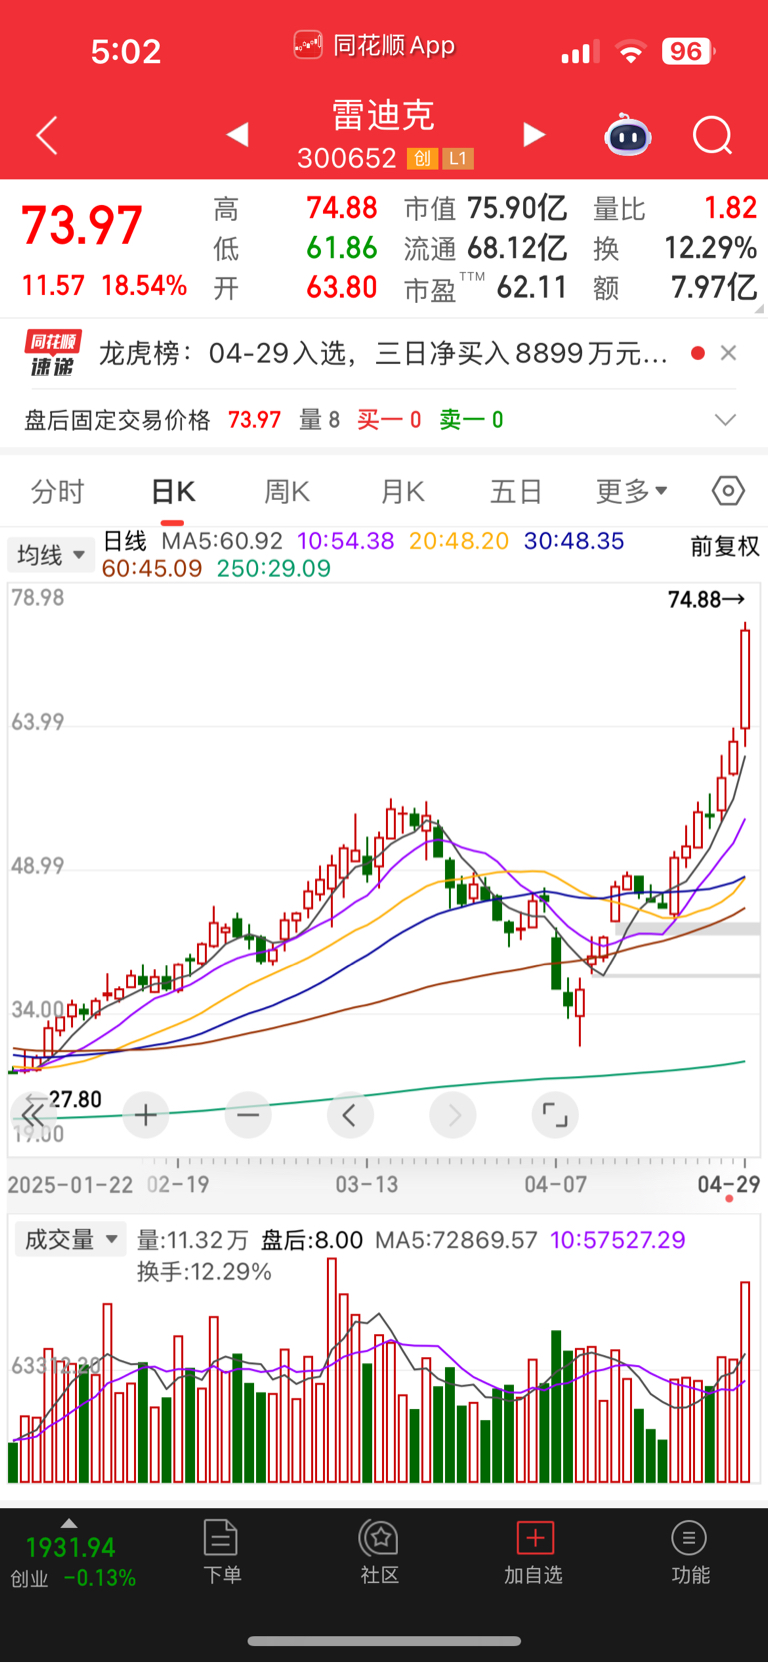Zoom out chart with minus button

[248, 1115]
